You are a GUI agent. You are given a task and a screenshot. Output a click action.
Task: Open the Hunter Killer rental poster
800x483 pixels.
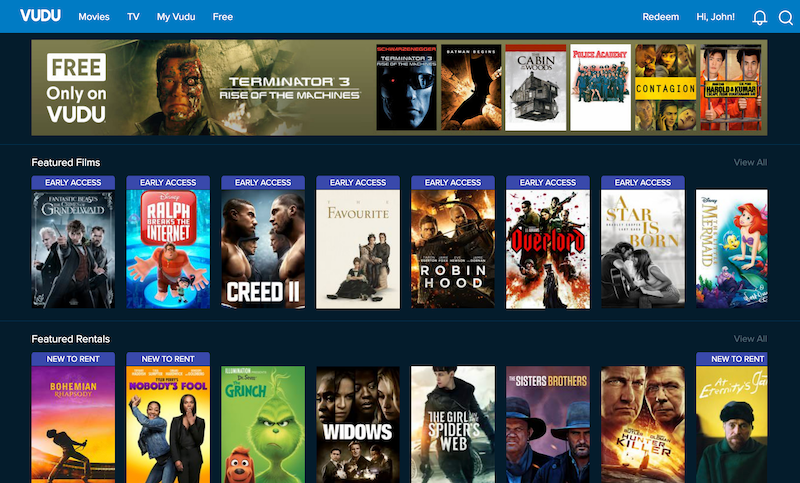click(x=643, y=424)
